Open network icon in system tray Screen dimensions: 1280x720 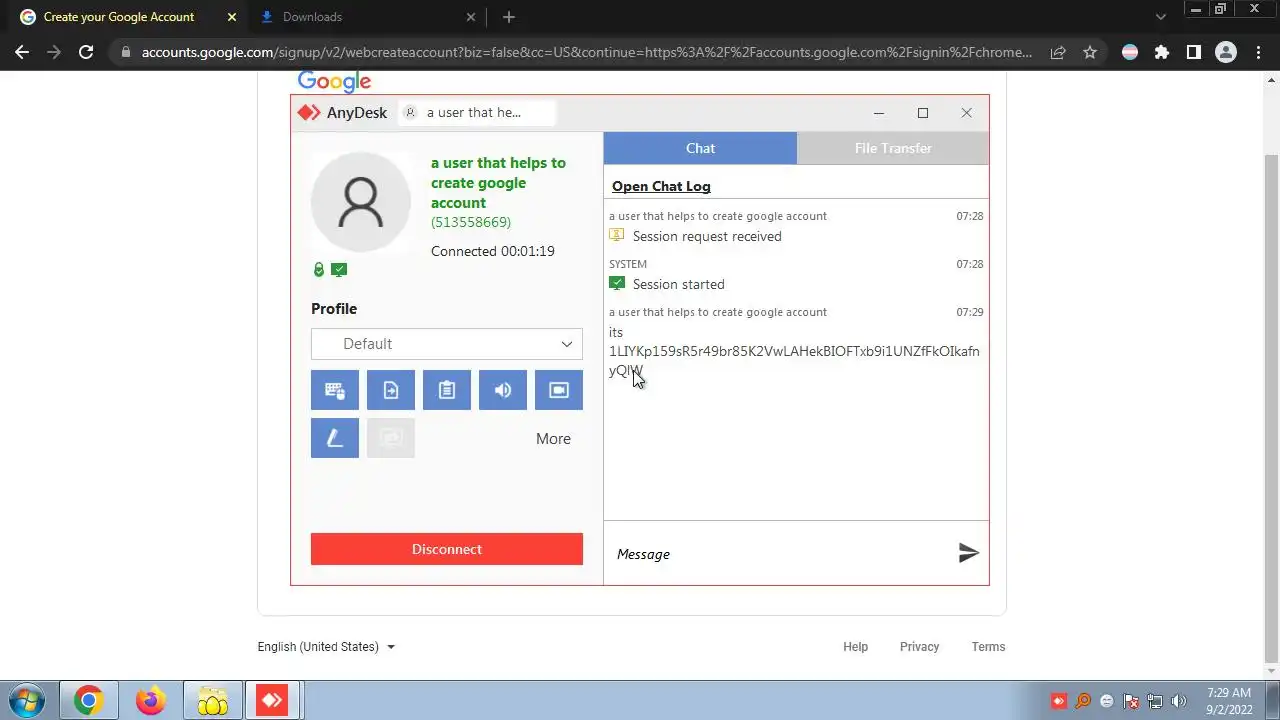point(1155,701)
